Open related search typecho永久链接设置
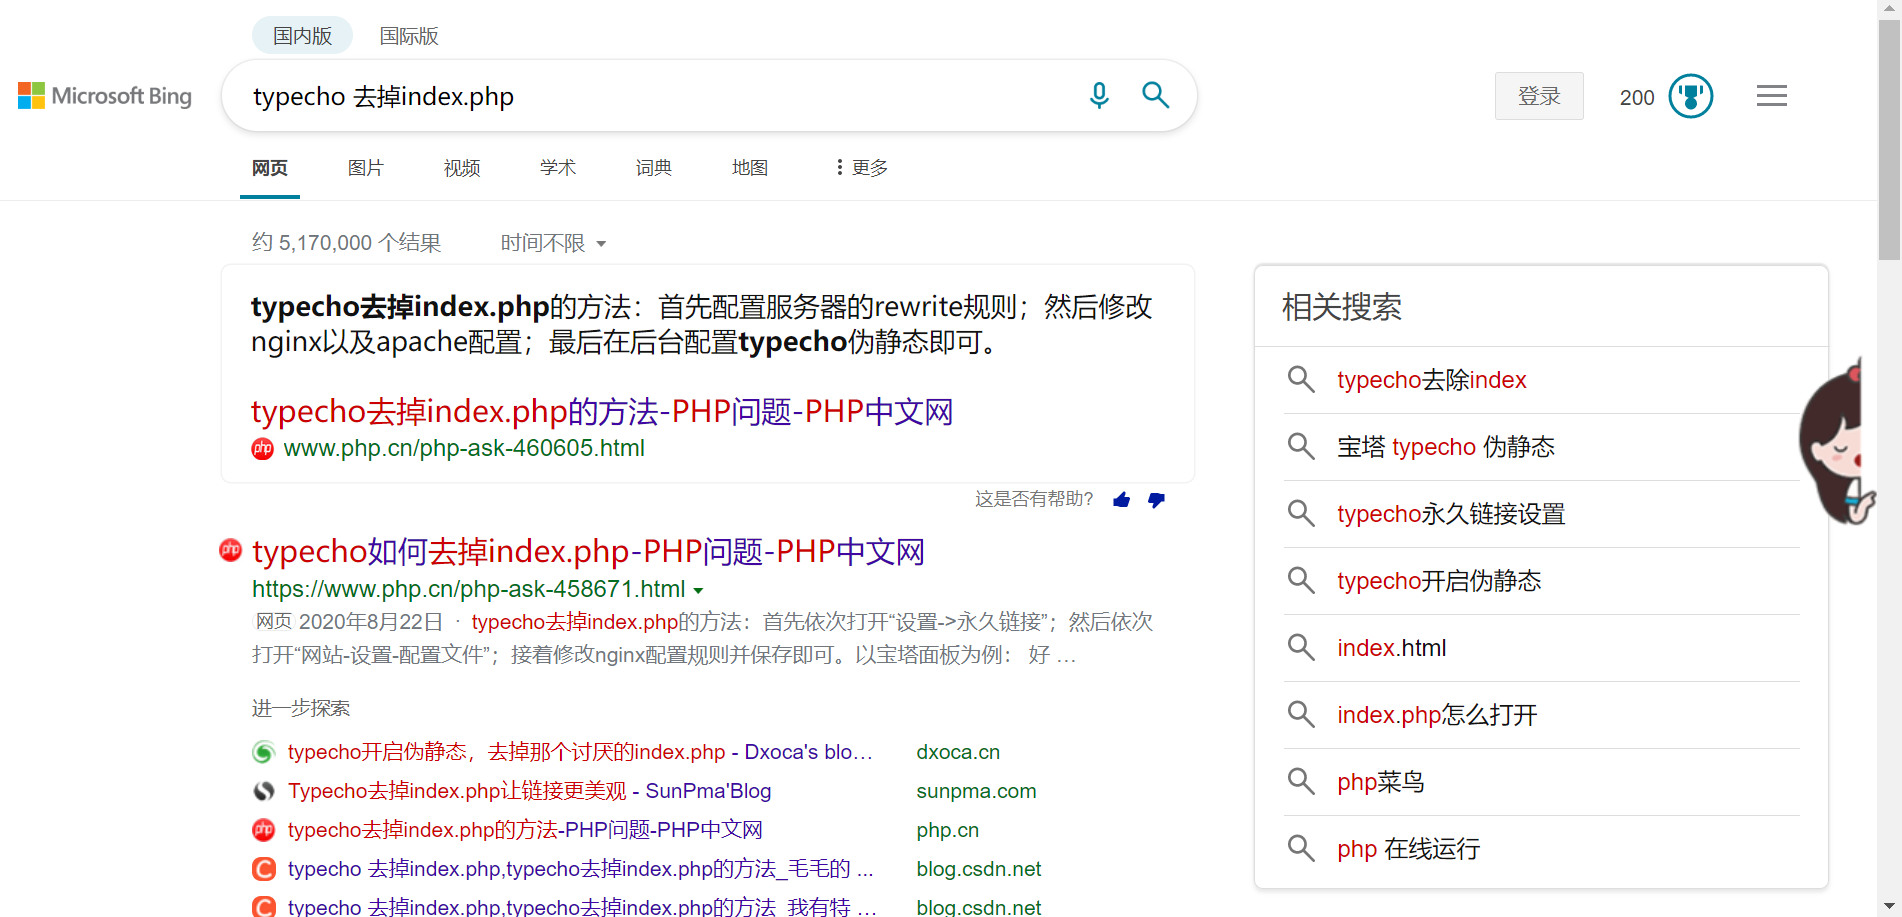1902x917 pixels. (x=1451, y=514)
